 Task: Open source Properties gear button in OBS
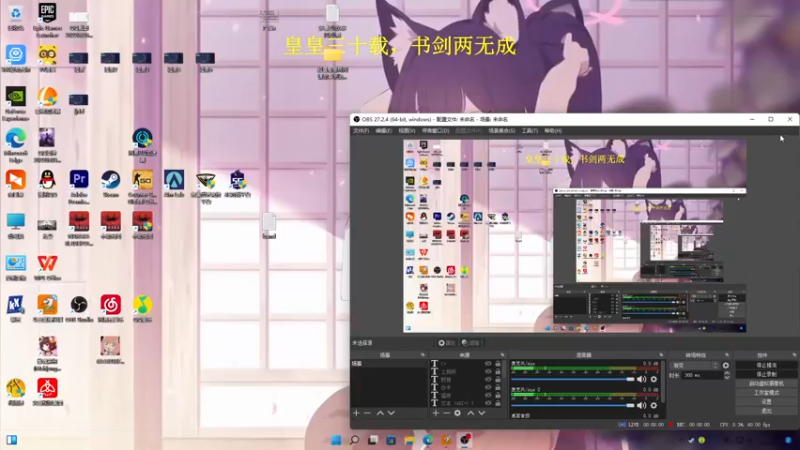click(x=446, y=343)
